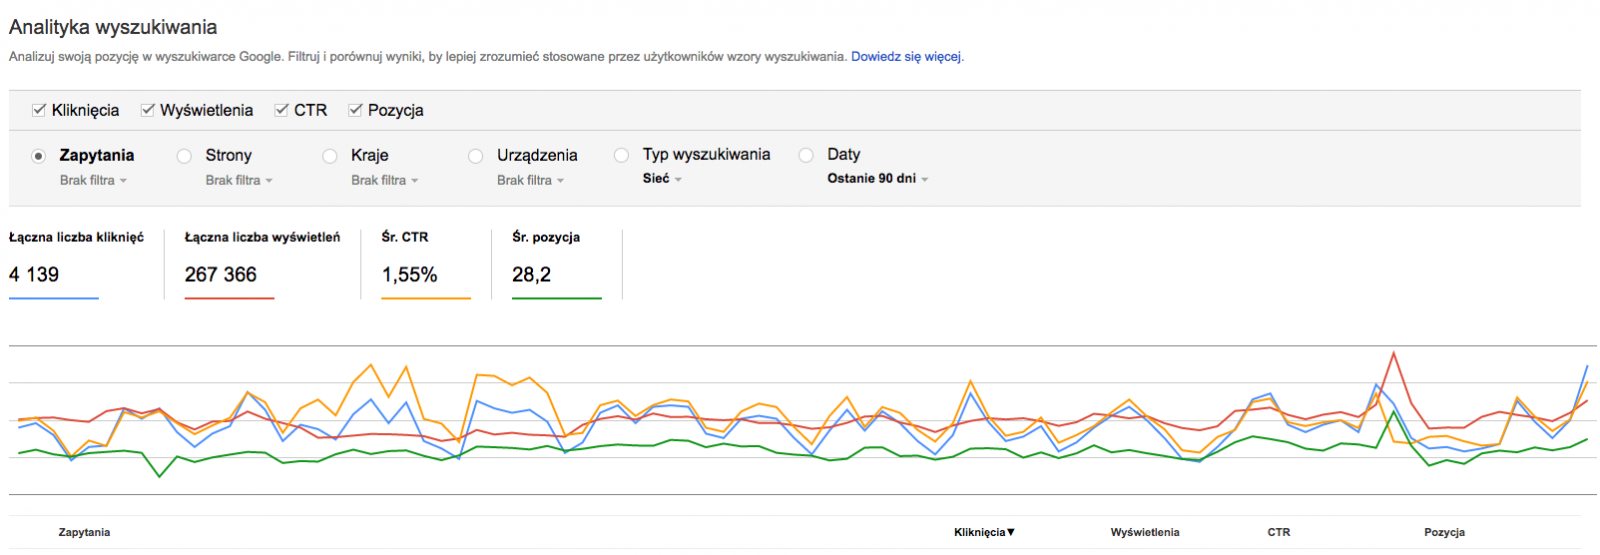Click the Śr. CTR label
1600x555 pixels.
pyautogui.click(x=404, y=237)
